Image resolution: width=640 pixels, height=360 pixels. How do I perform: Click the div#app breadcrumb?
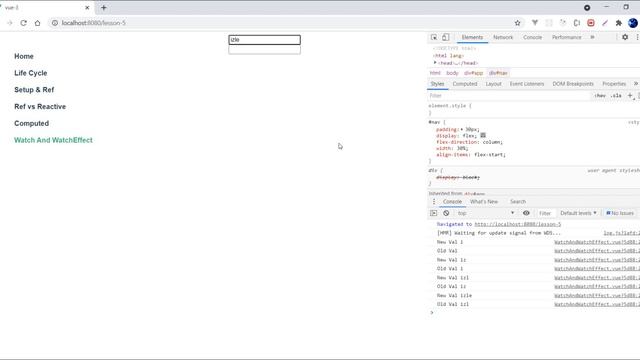[473, 73]
